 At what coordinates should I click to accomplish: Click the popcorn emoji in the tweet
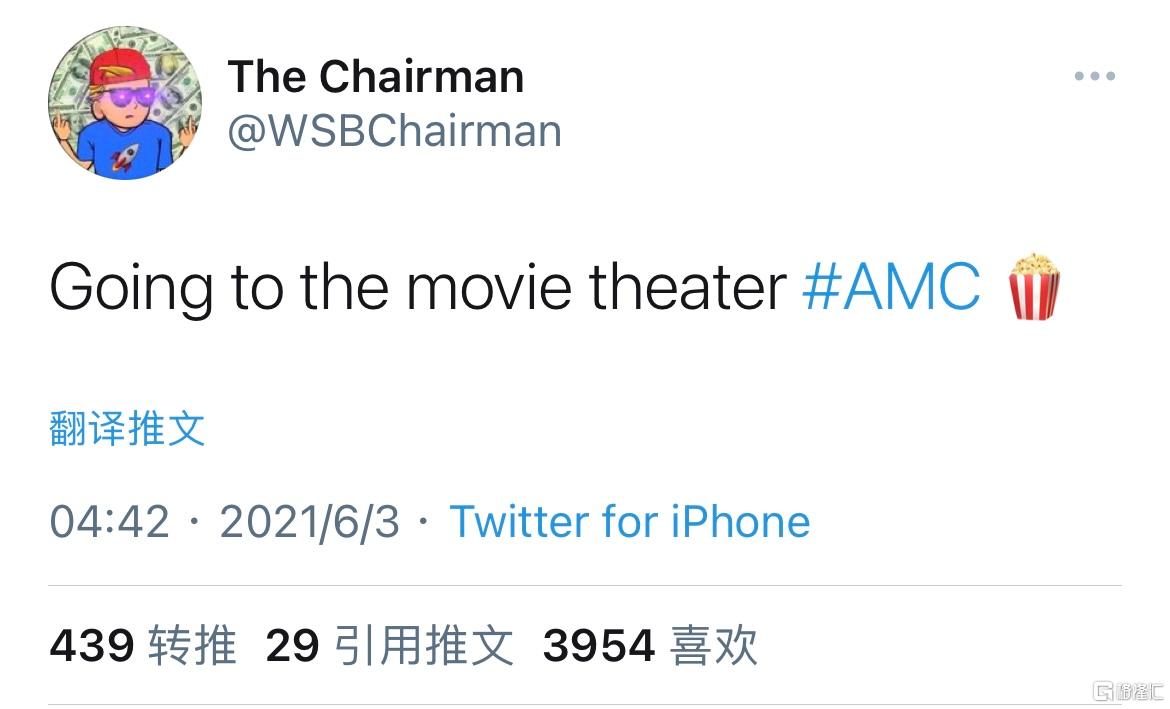click(x=1034, y=287)
